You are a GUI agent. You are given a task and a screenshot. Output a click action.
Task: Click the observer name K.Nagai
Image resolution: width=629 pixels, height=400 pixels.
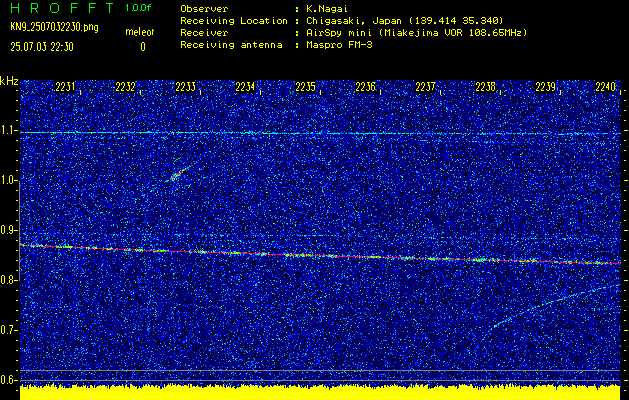click(x=327, y=9)
